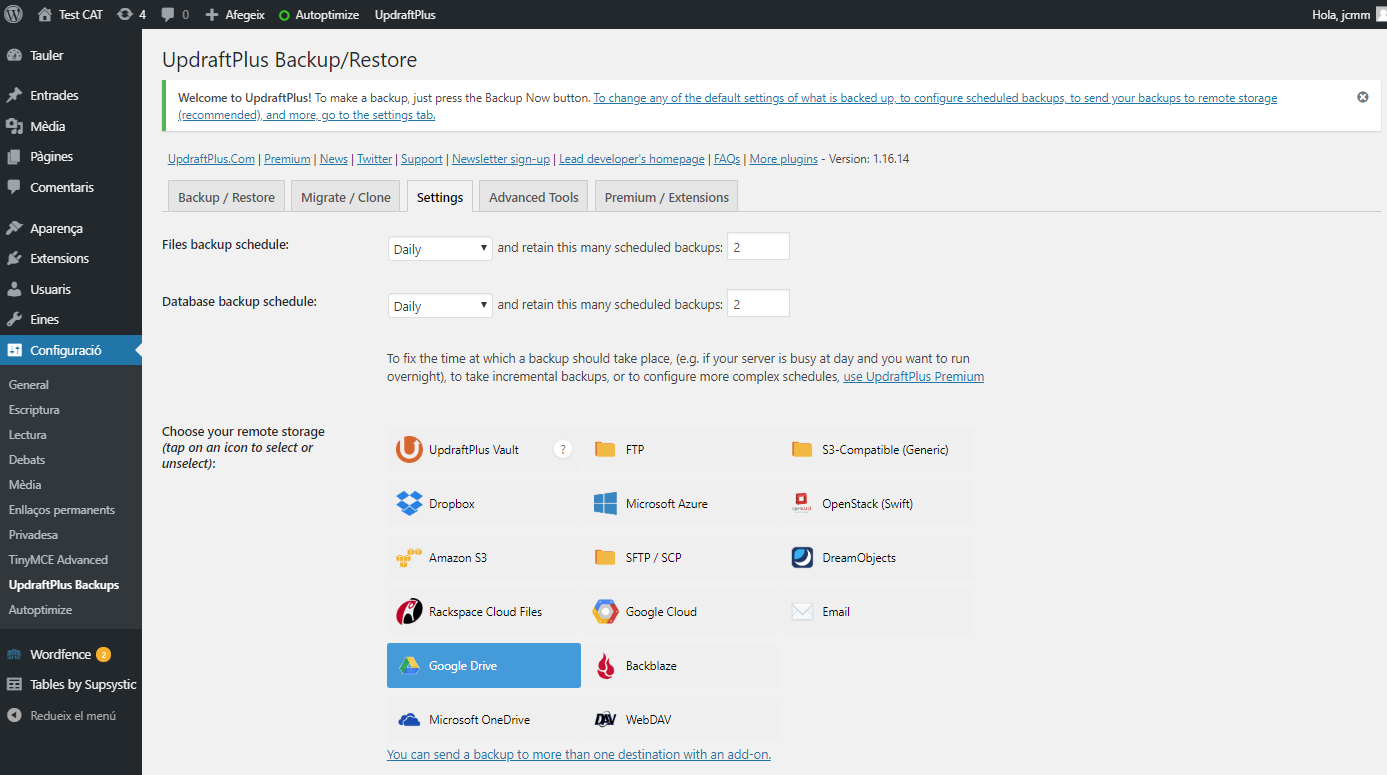Viewport: 1387px width, 775px height.
Task: Click the use UpdraftPlus Premium link
Action: coord(914,377)
